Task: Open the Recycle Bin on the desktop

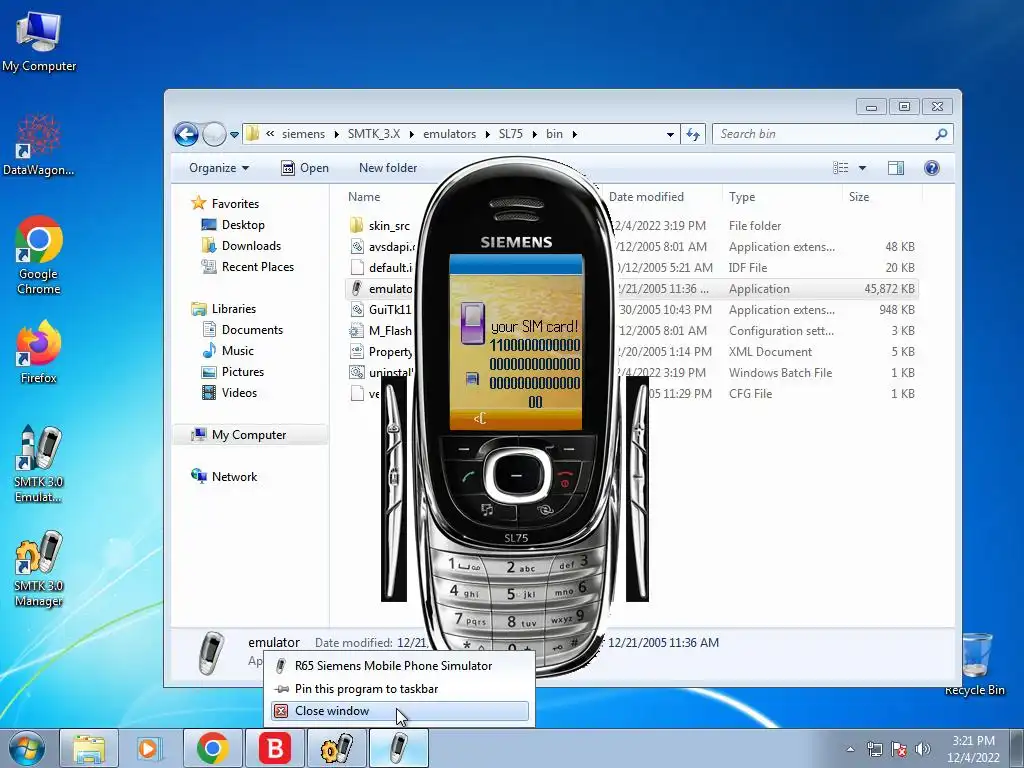Action: click(975, 664)
